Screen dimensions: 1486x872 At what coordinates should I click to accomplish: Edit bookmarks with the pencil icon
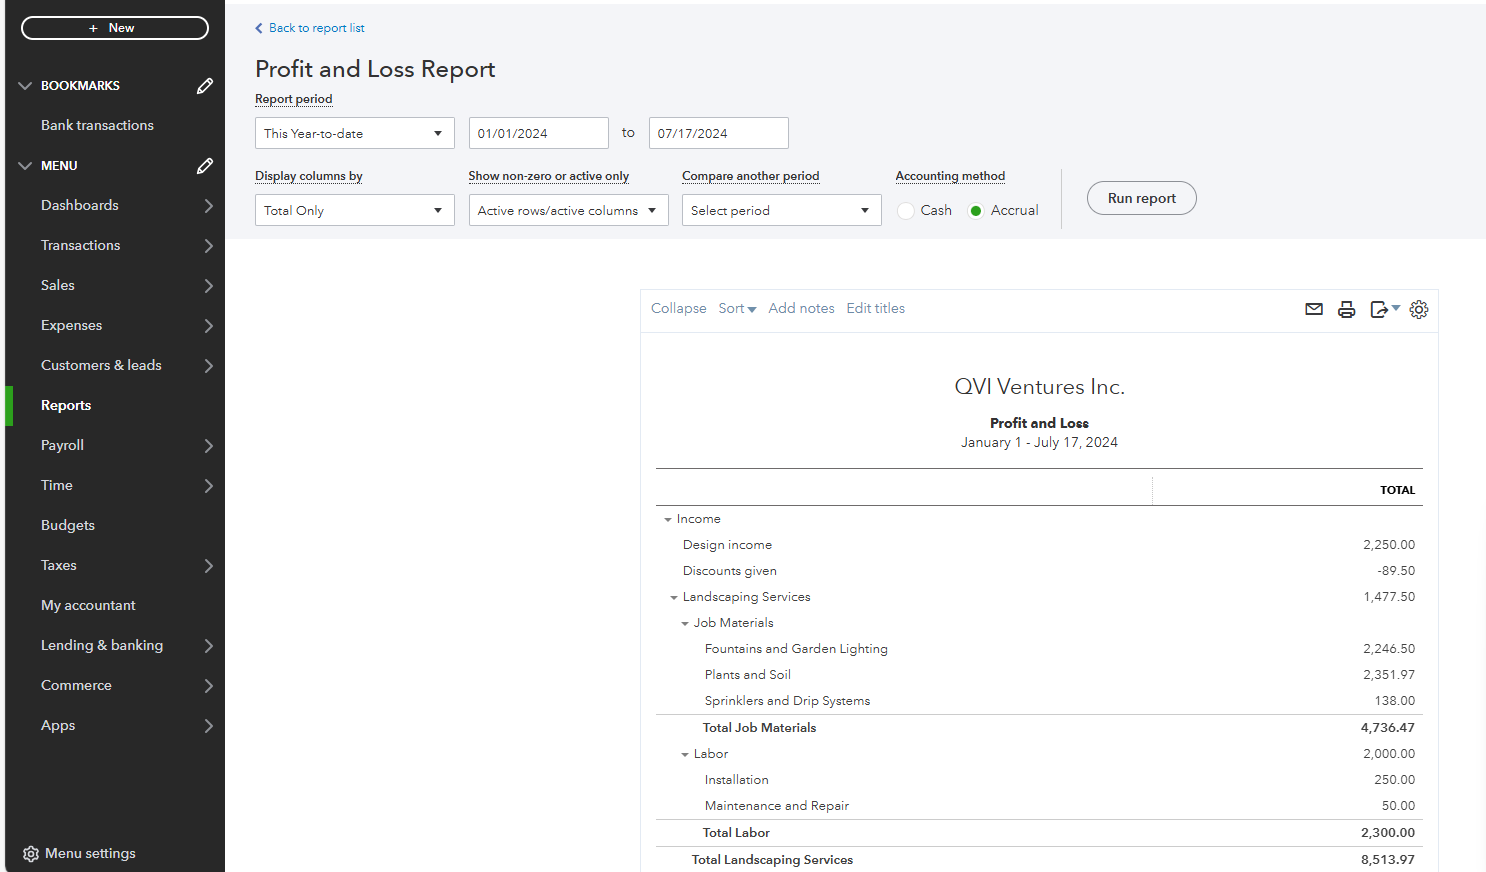205,86
